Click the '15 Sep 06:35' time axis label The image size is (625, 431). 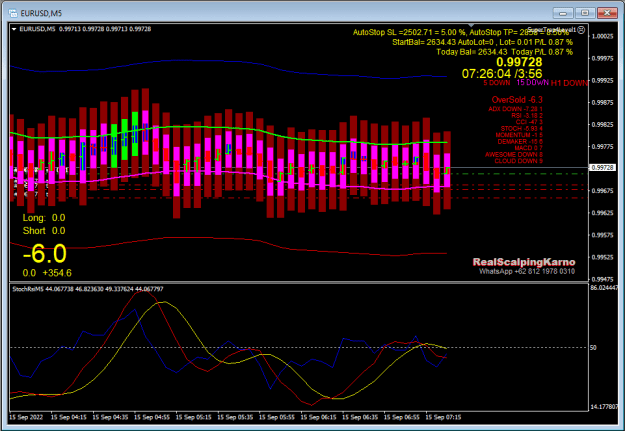360,417
